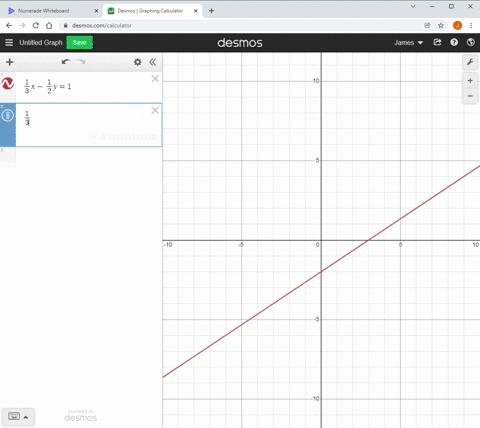Open the tab search chevron

pyautogui.click(x=413, y=6)
